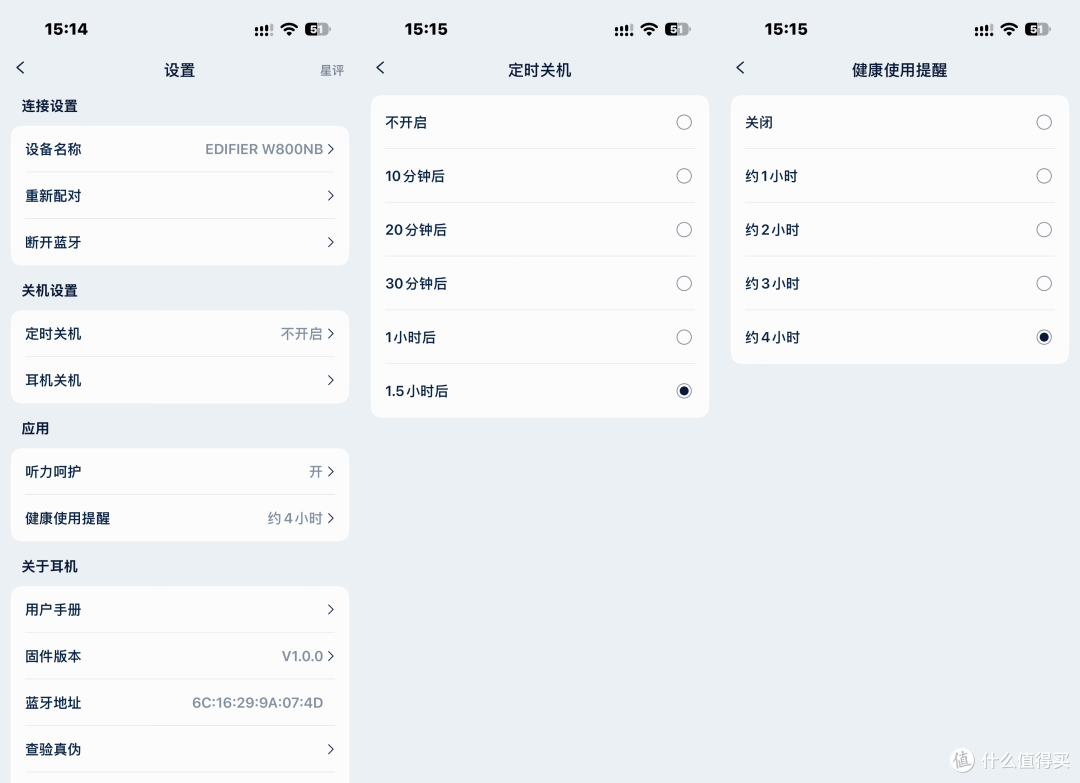The image size is (1080, 783).
Task: Select 20分钟后 shutdown timer option
Action: click(684, 230)
